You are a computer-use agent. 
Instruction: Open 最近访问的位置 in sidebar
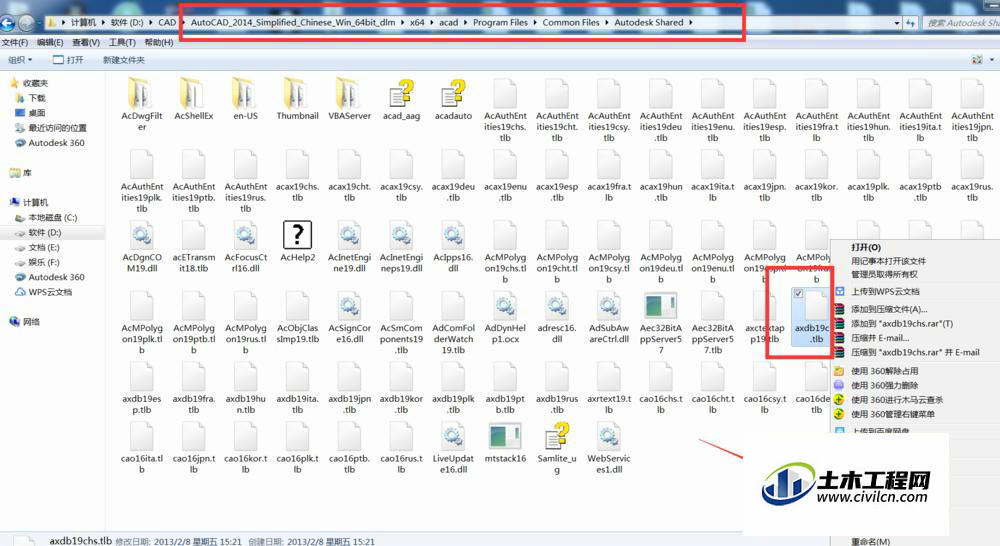click(x=57, y=128)
